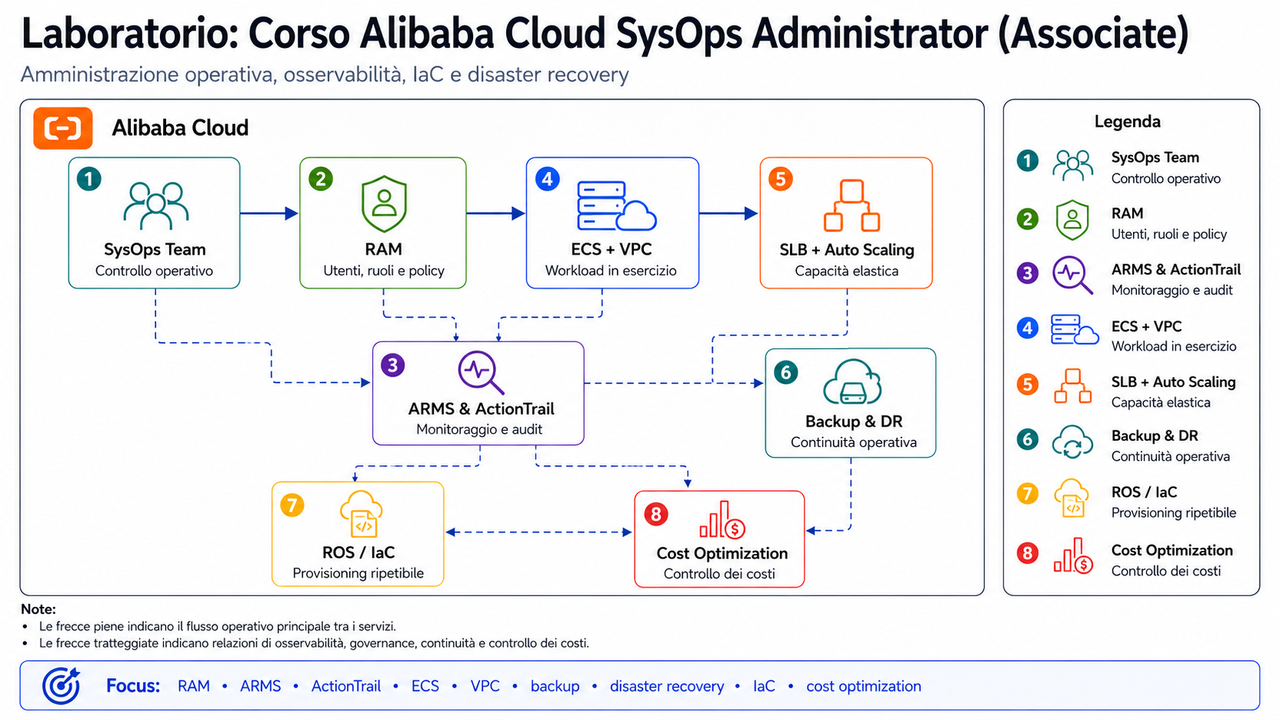Click the Cost Optimization chart icon in diagram
1280x720 pixels.
pyautogui.click(x=721, y=520)
